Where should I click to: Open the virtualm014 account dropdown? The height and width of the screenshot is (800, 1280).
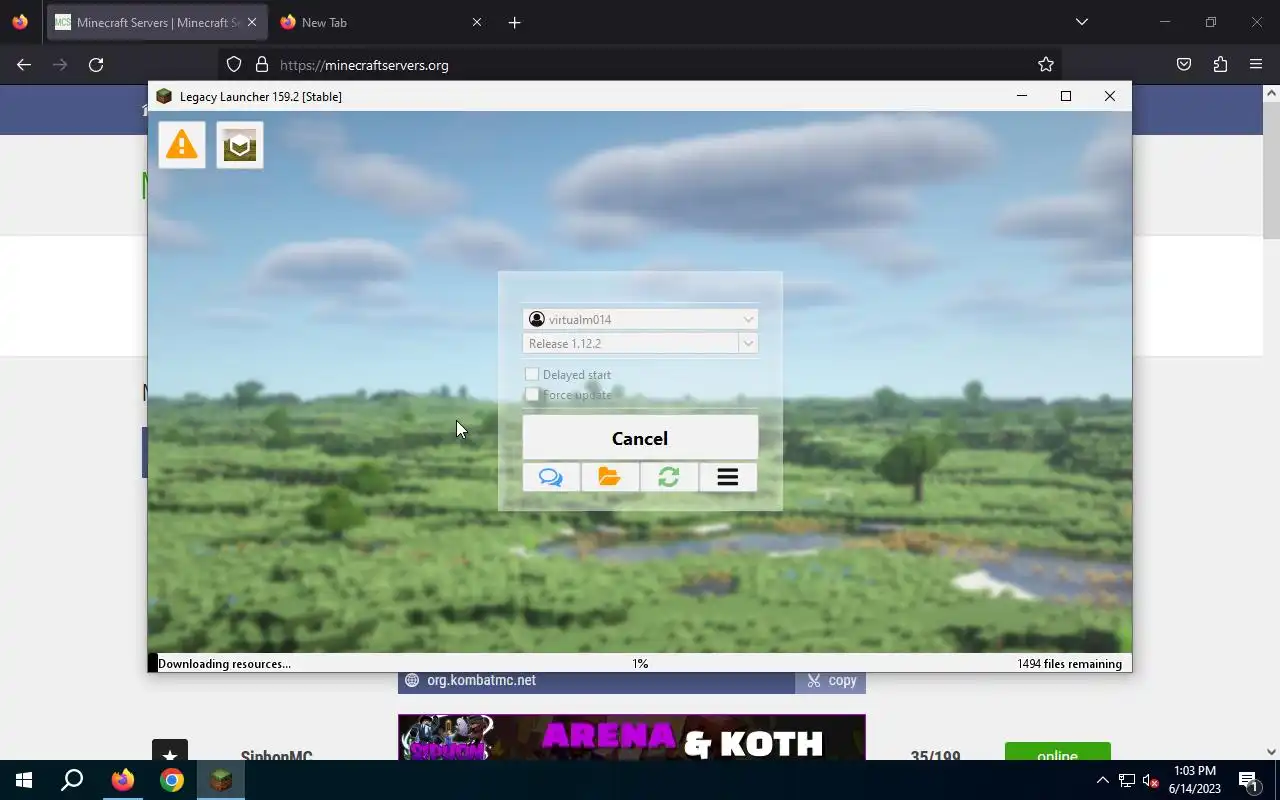640,319
